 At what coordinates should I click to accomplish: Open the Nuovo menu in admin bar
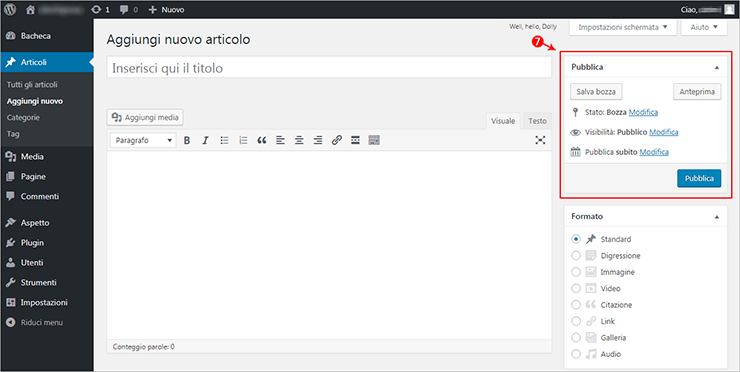[x=166, y=9]
